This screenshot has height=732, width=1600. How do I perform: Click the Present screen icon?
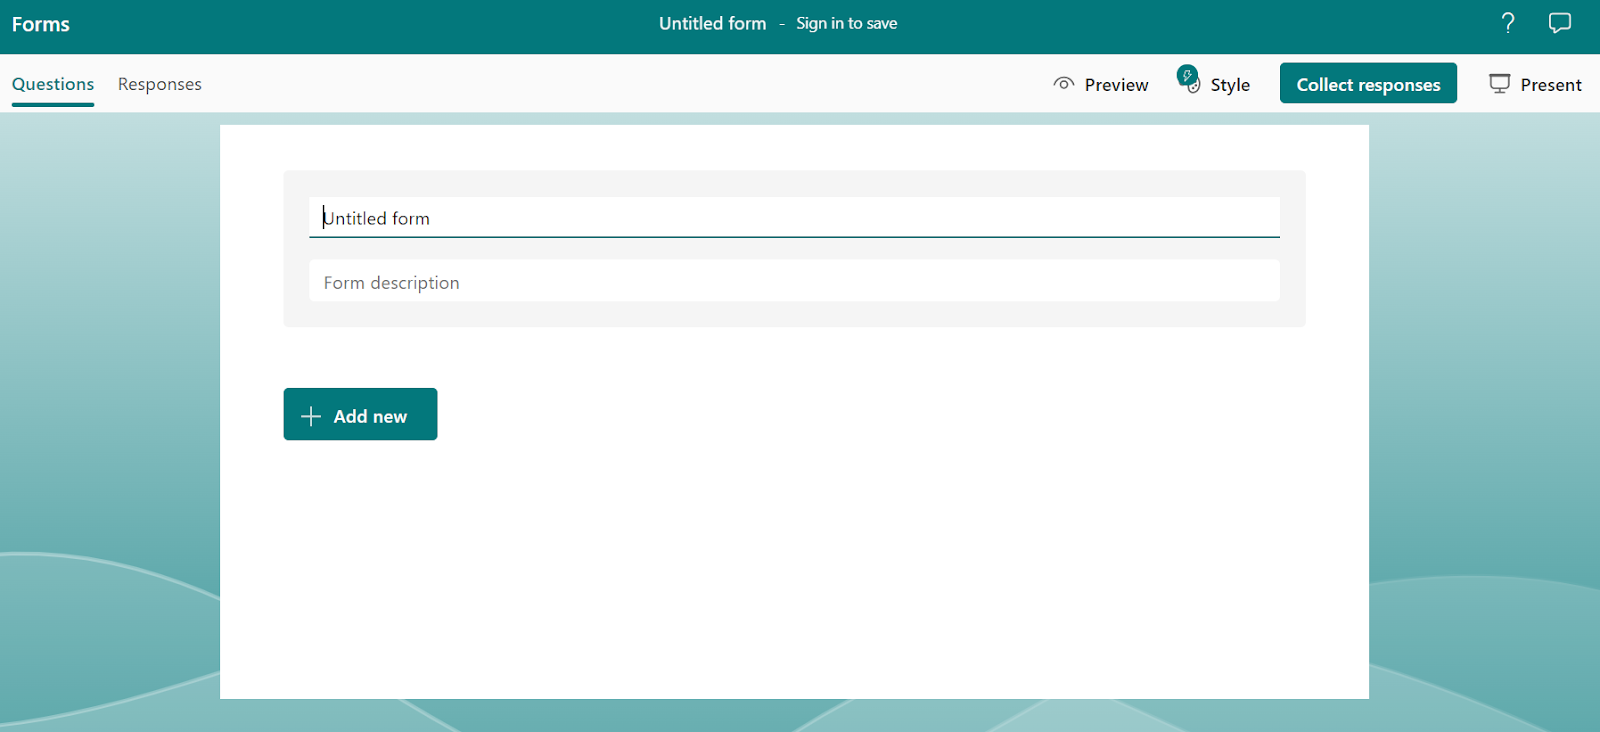1500,84
